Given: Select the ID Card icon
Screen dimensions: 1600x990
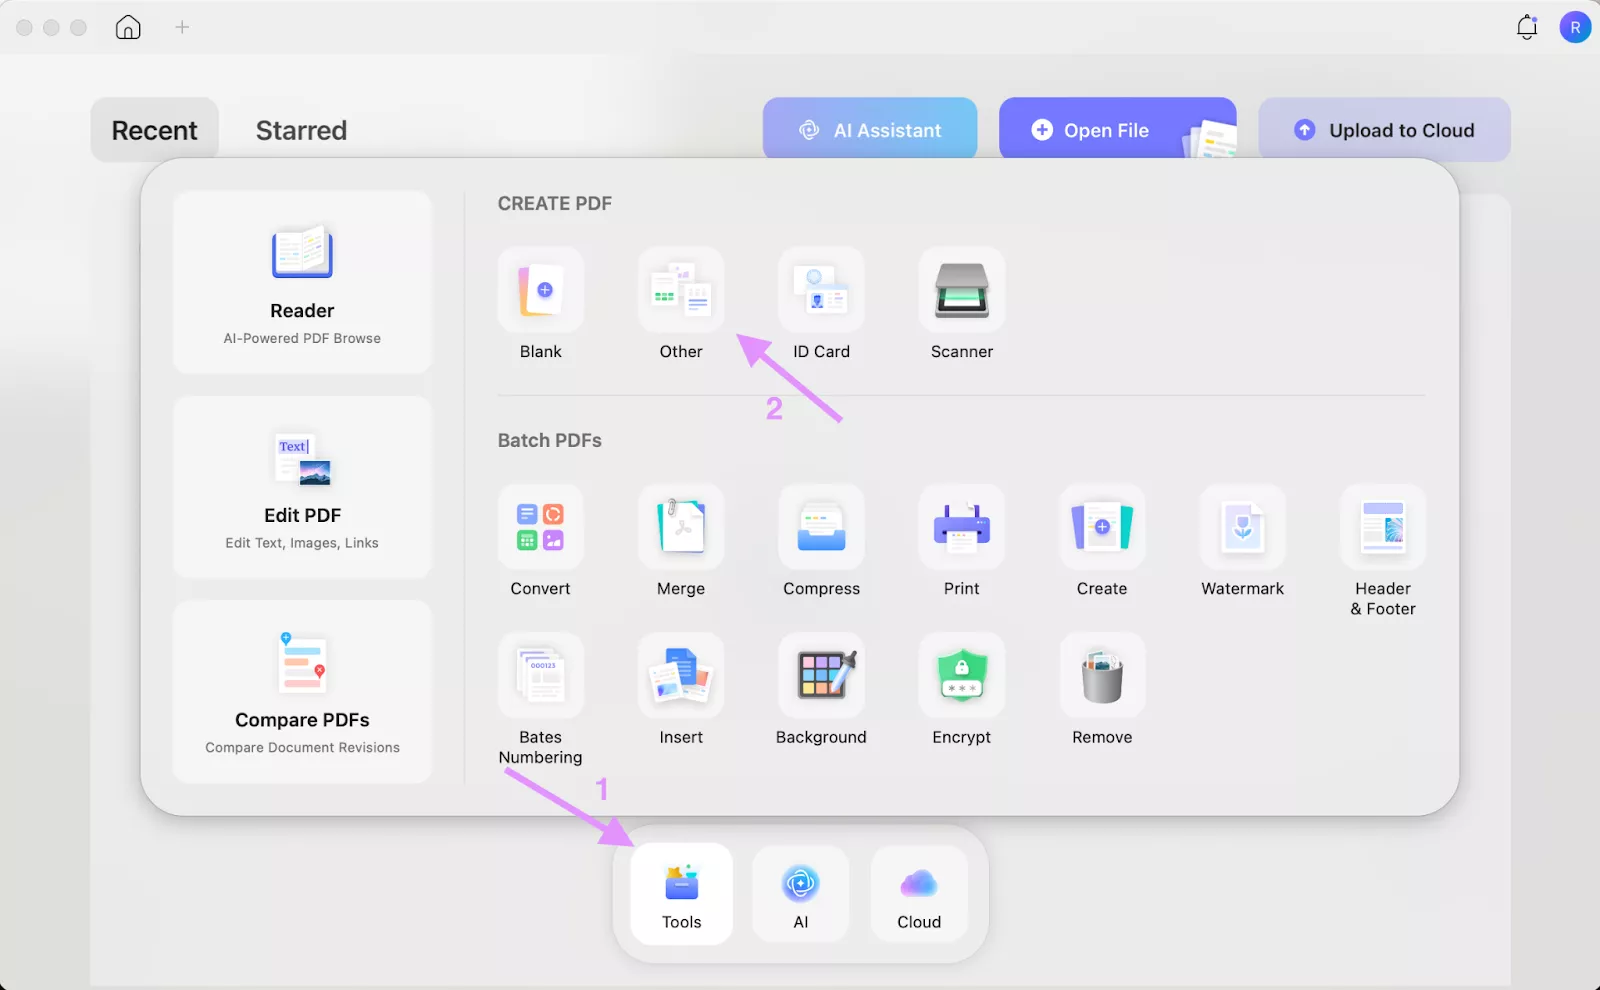Looking at the screenshot, I should coord(821,290).
